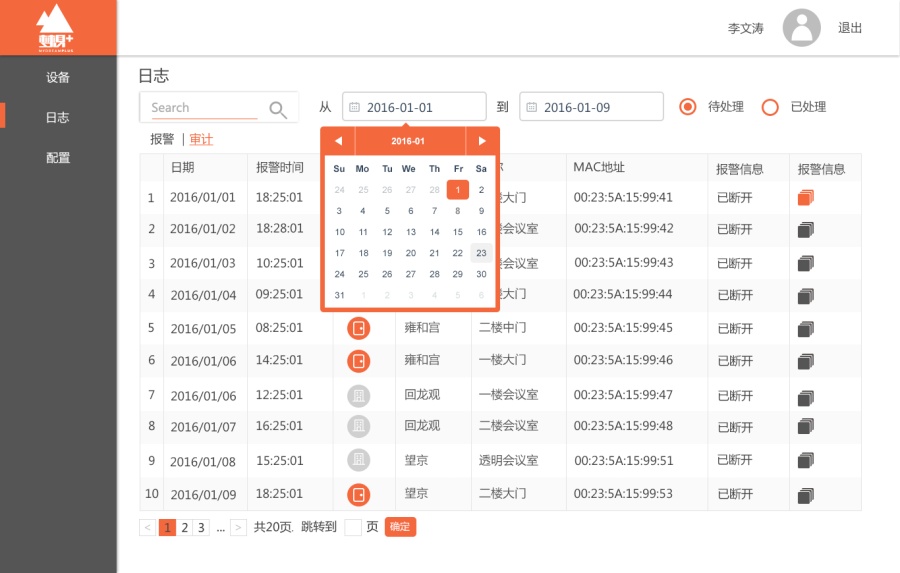Open alarm info icon for 2016/01/03 row

coord(806,264)
